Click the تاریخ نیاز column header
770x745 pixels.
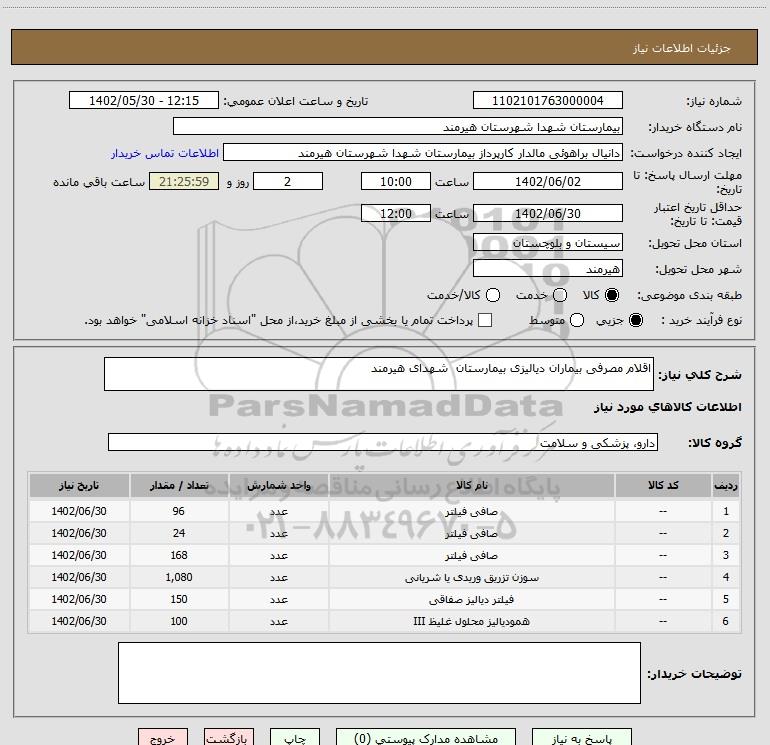point(79,486)
